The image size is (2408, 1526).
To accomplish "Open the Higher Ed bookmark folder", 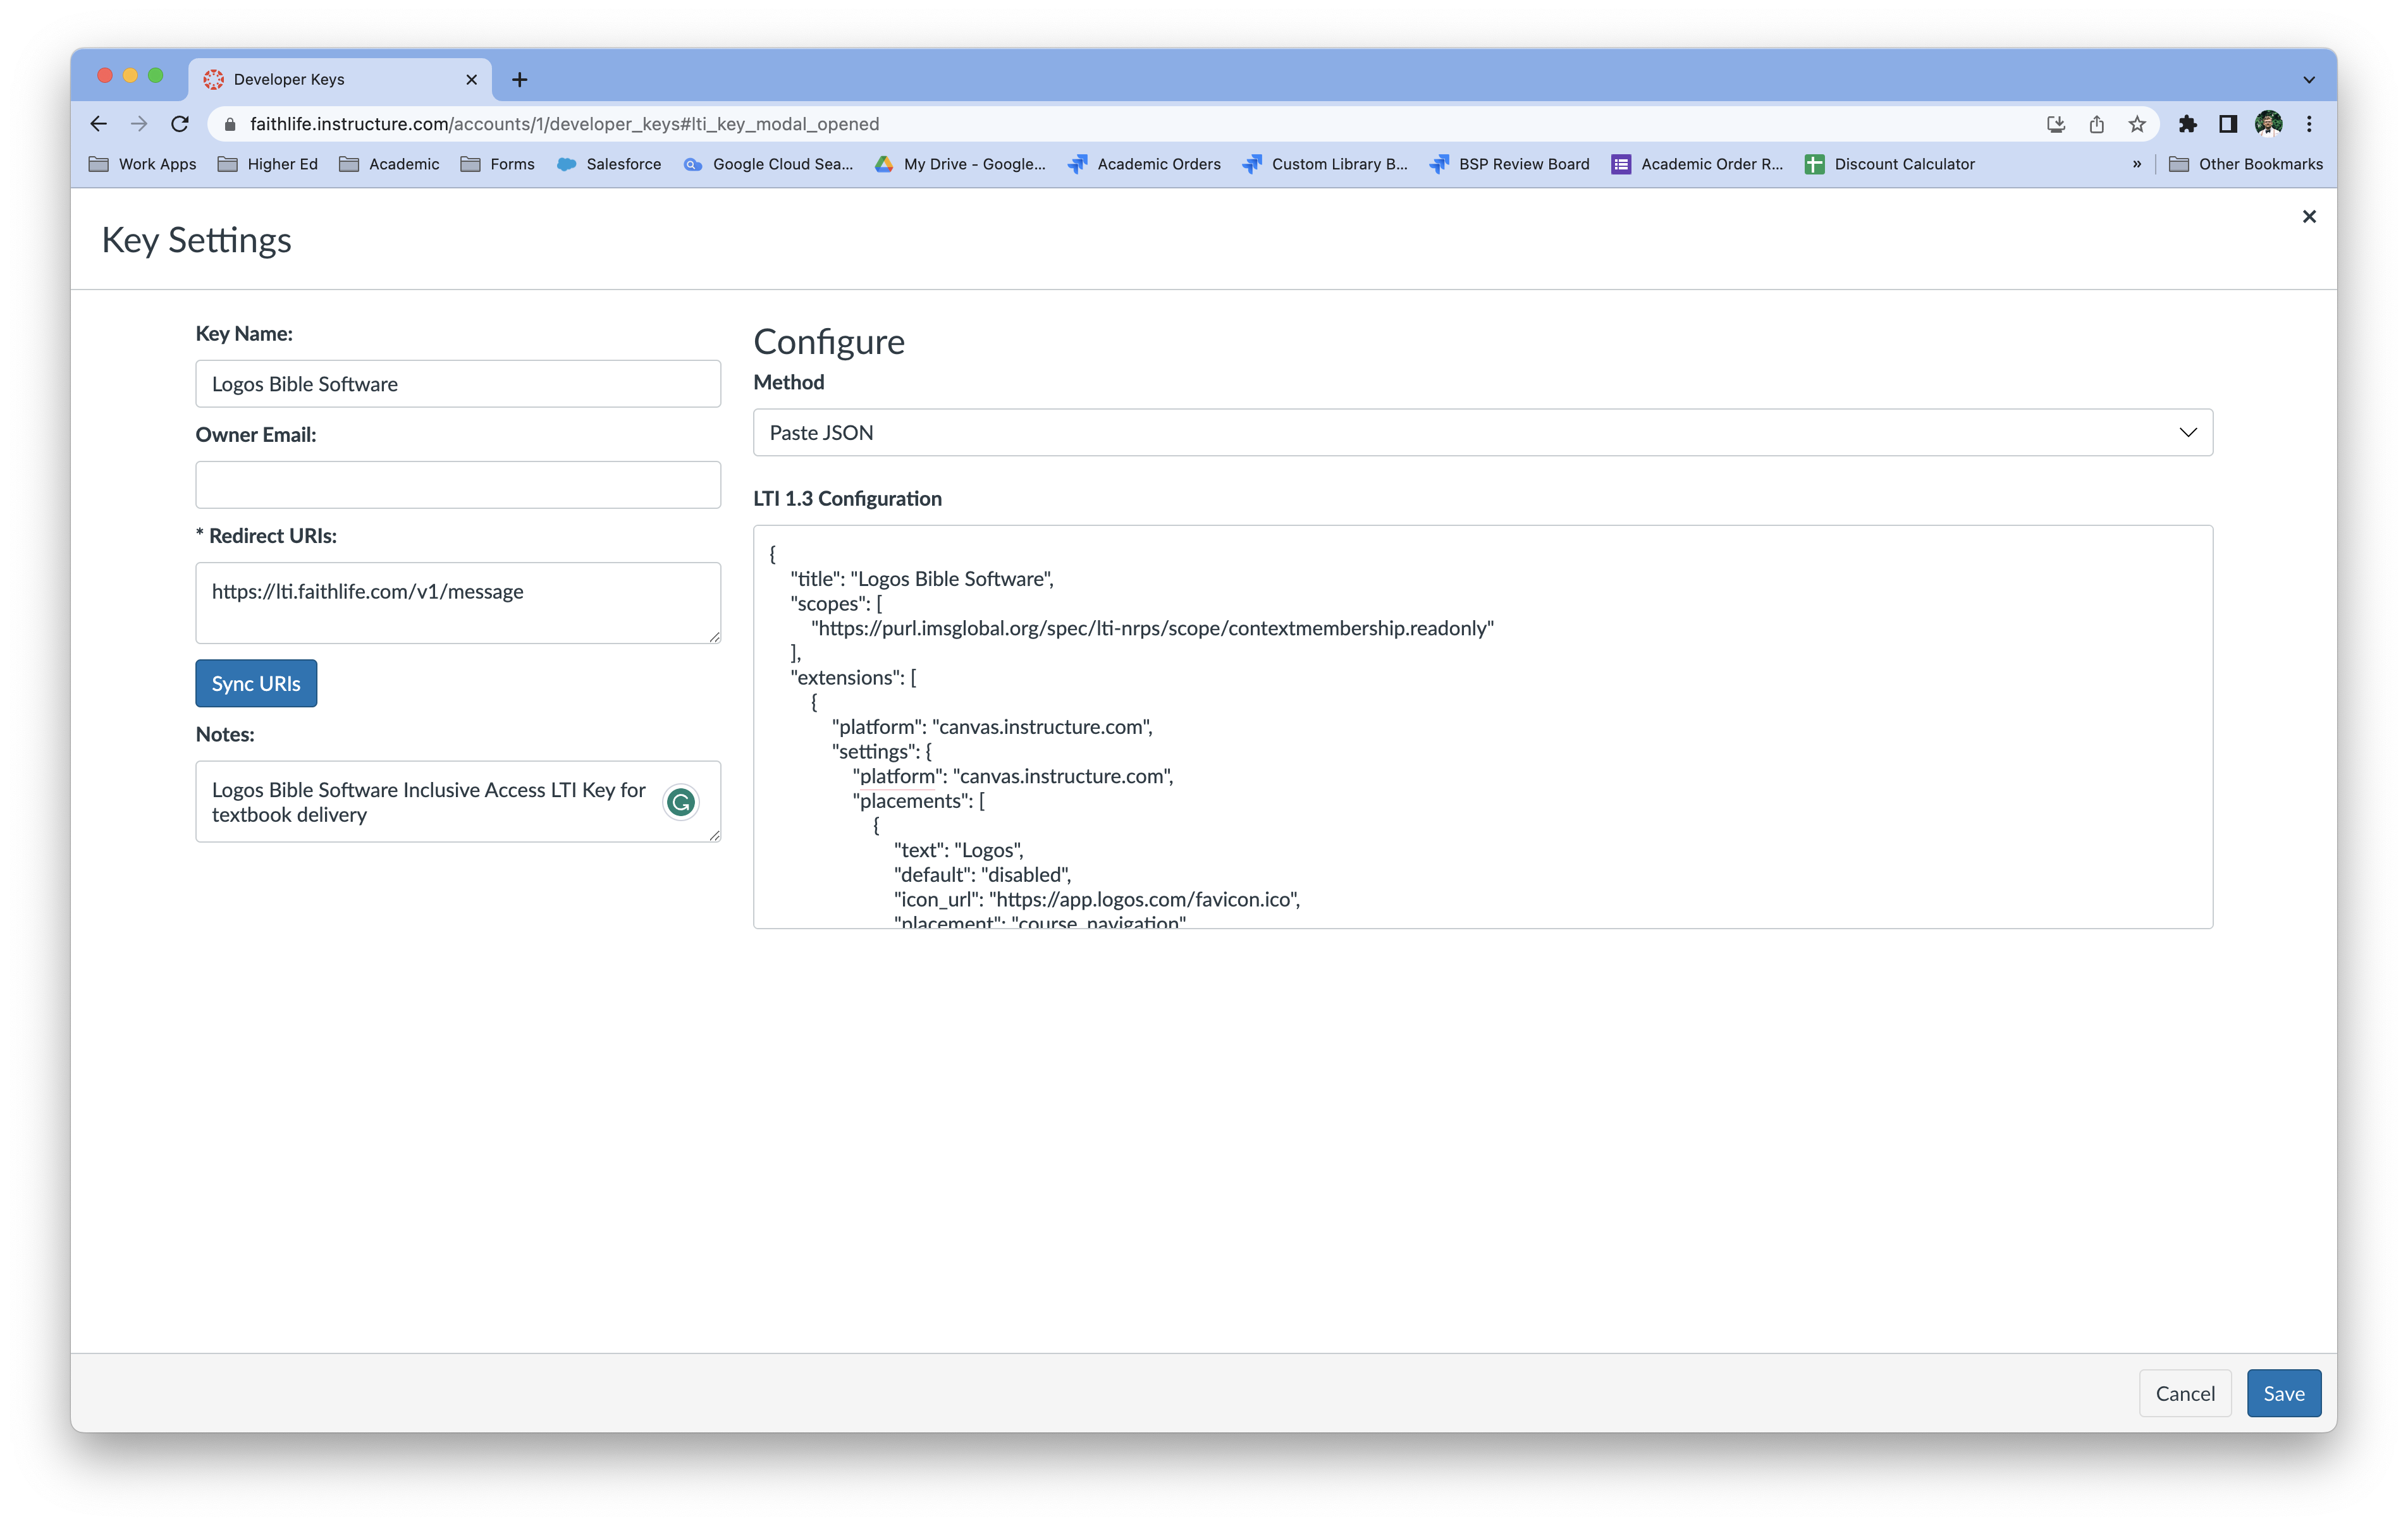I will [268, 164].
